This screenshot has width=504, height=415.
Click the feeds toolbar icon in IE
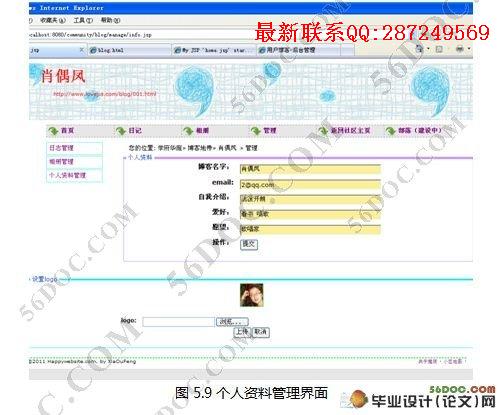439,49
